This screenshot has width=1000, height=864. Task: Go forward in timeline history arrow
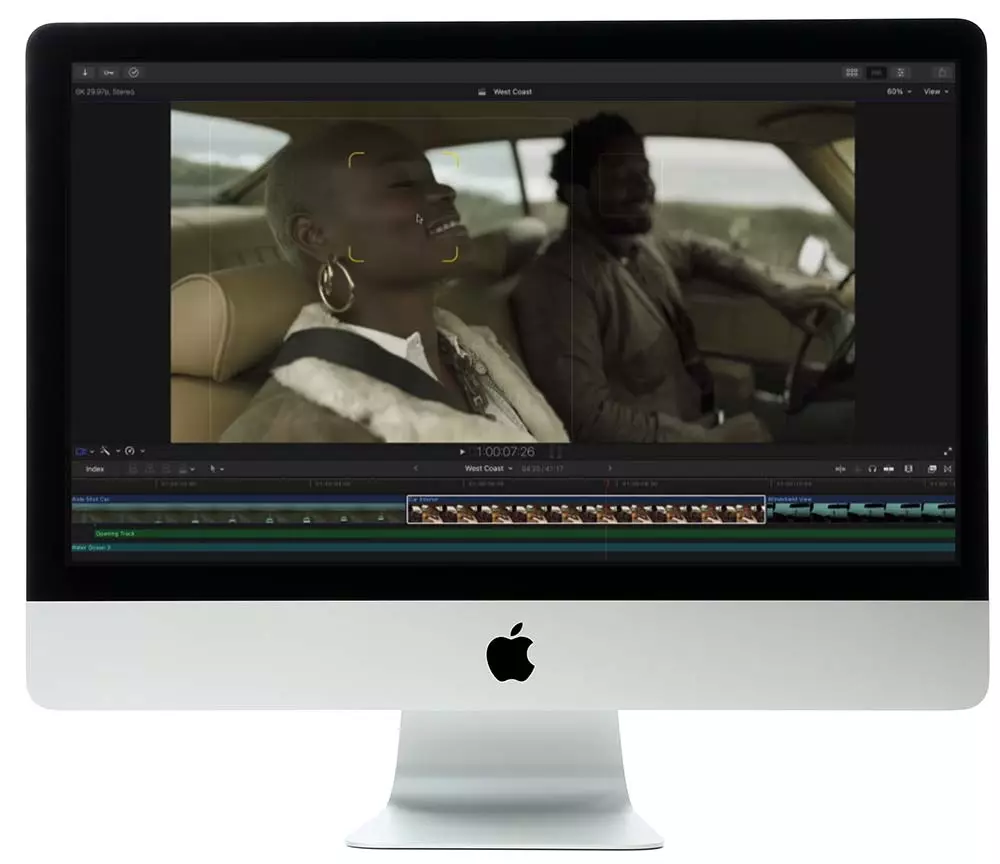pos(610,468)
